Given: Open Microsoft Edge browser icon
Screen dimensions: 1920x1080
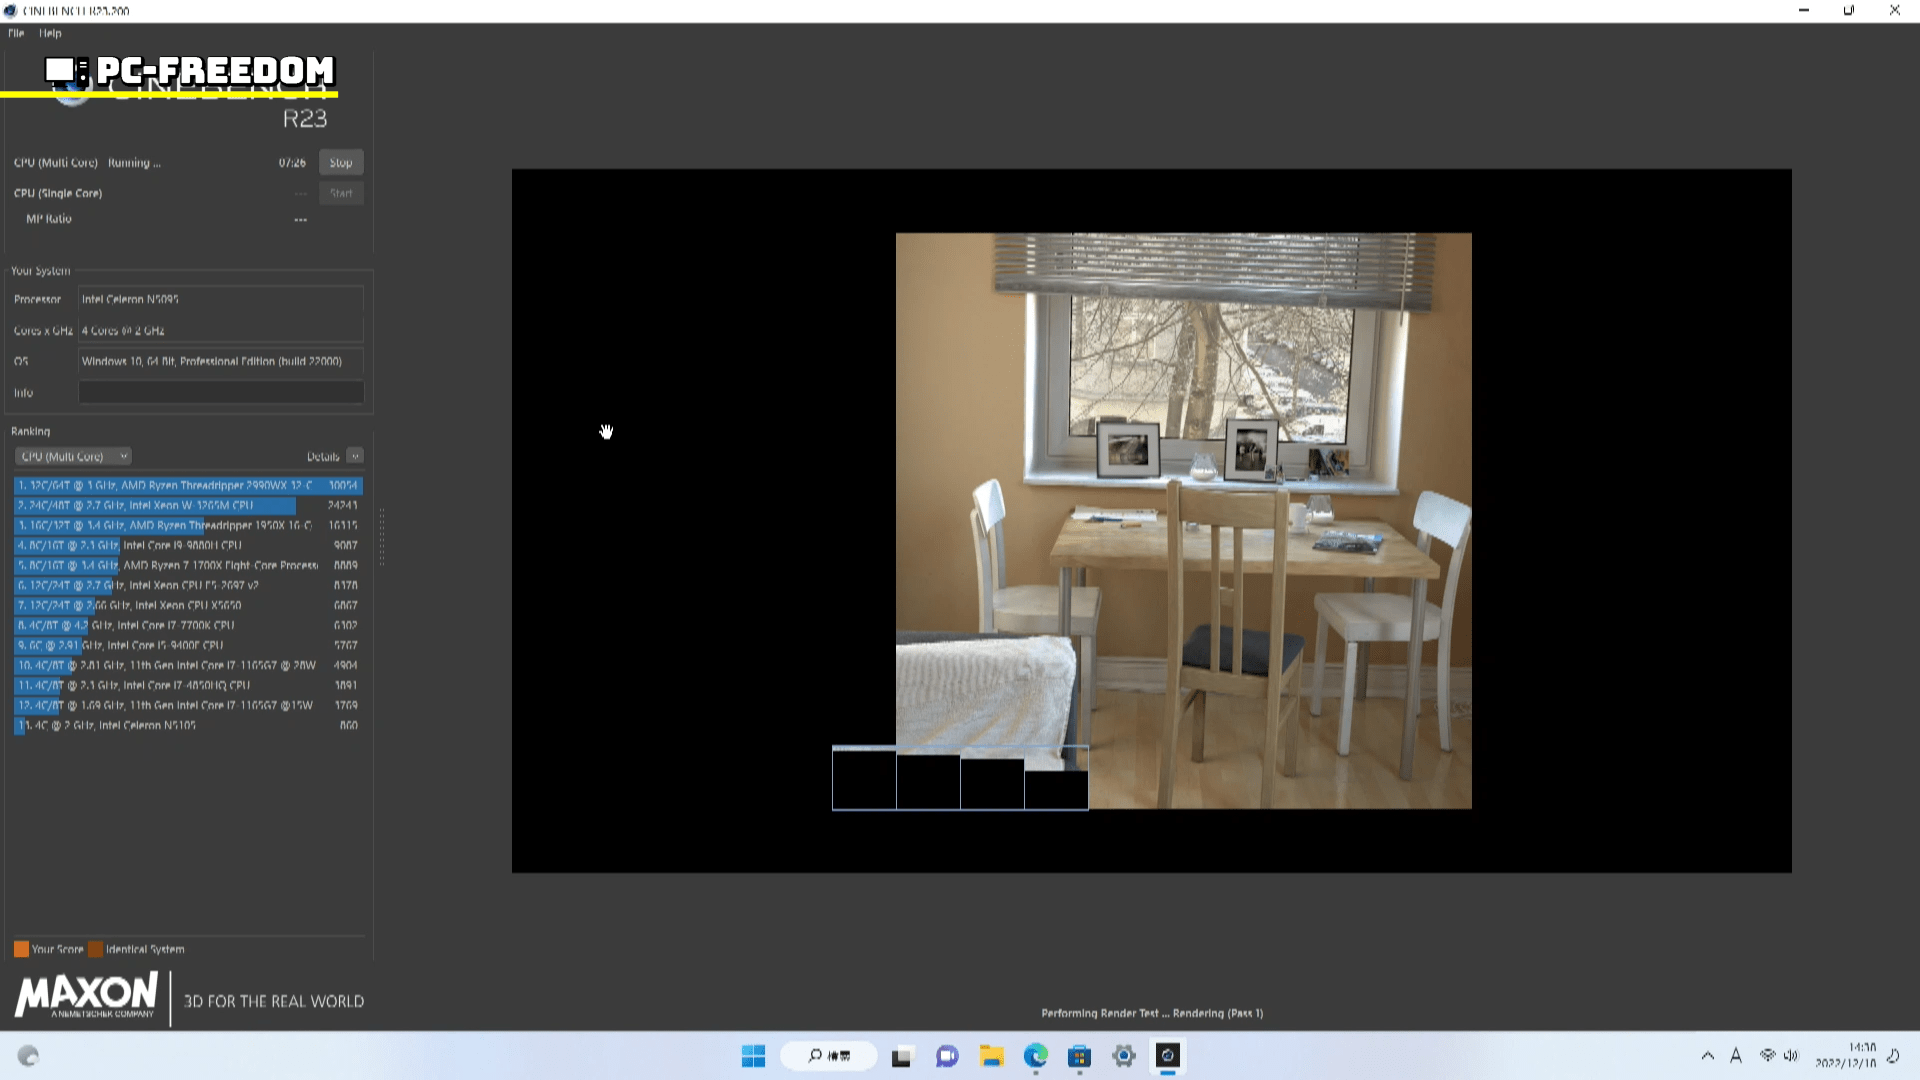Looking at the screenshot, I should [1035, 1056].
